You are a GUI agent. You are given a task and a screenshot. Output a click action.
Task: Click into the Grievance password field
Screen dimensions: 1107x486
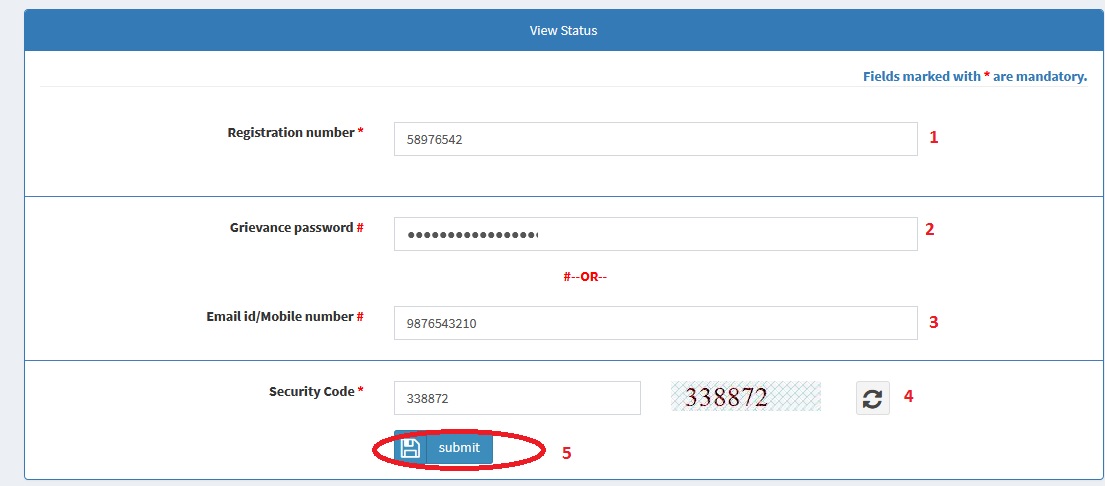click(x=655, y=234)
